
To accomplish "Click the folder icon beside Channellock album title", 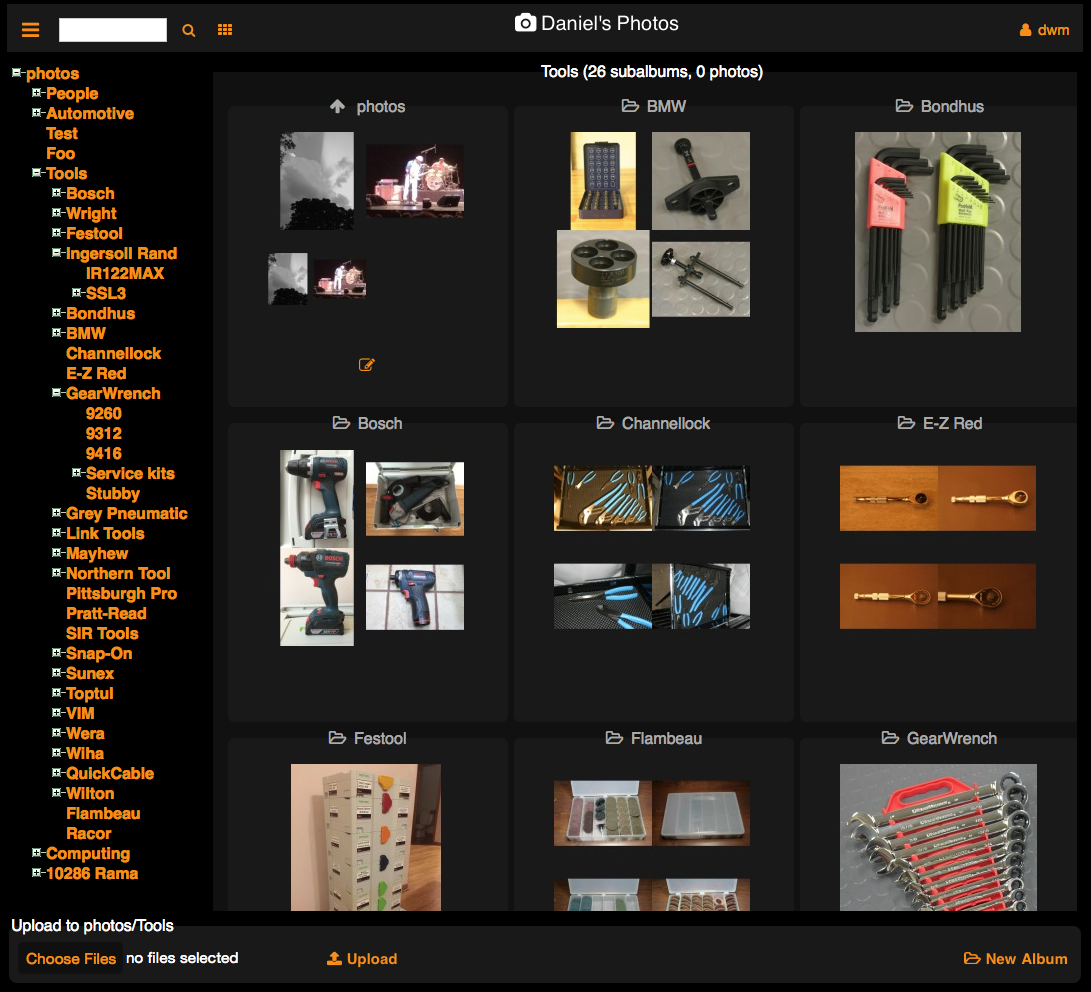I will (605, 423).
